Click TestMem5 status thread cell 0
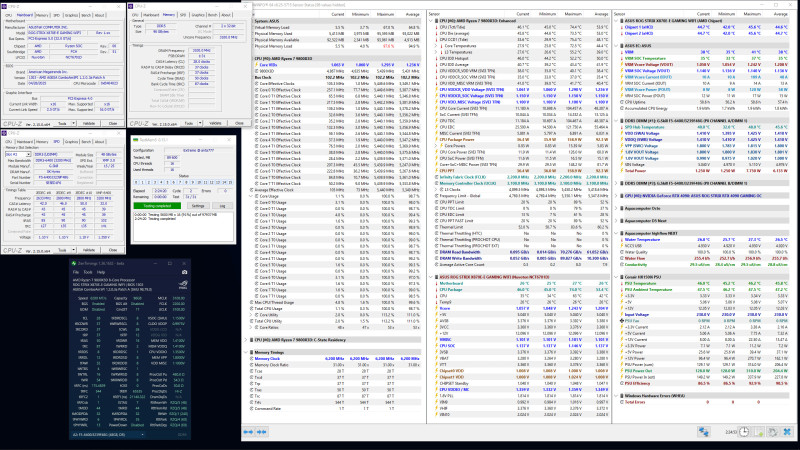This screenshot has height=450, width=800. (137, 182)
